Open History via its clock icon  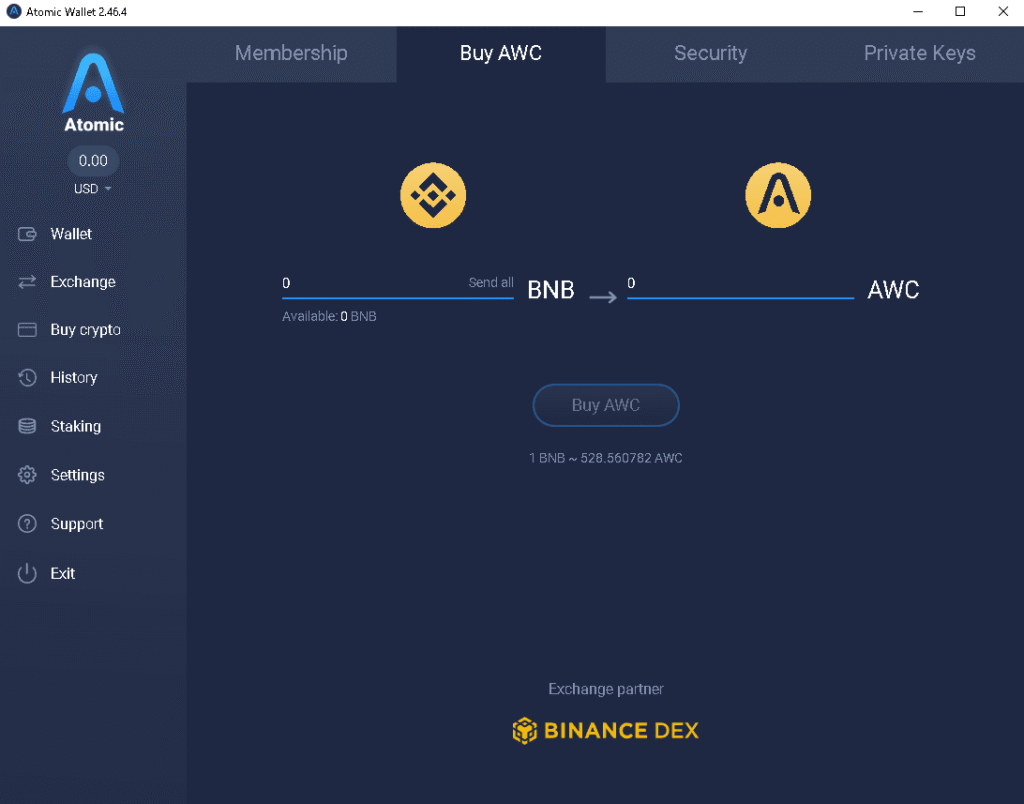(x=28, y=378)
